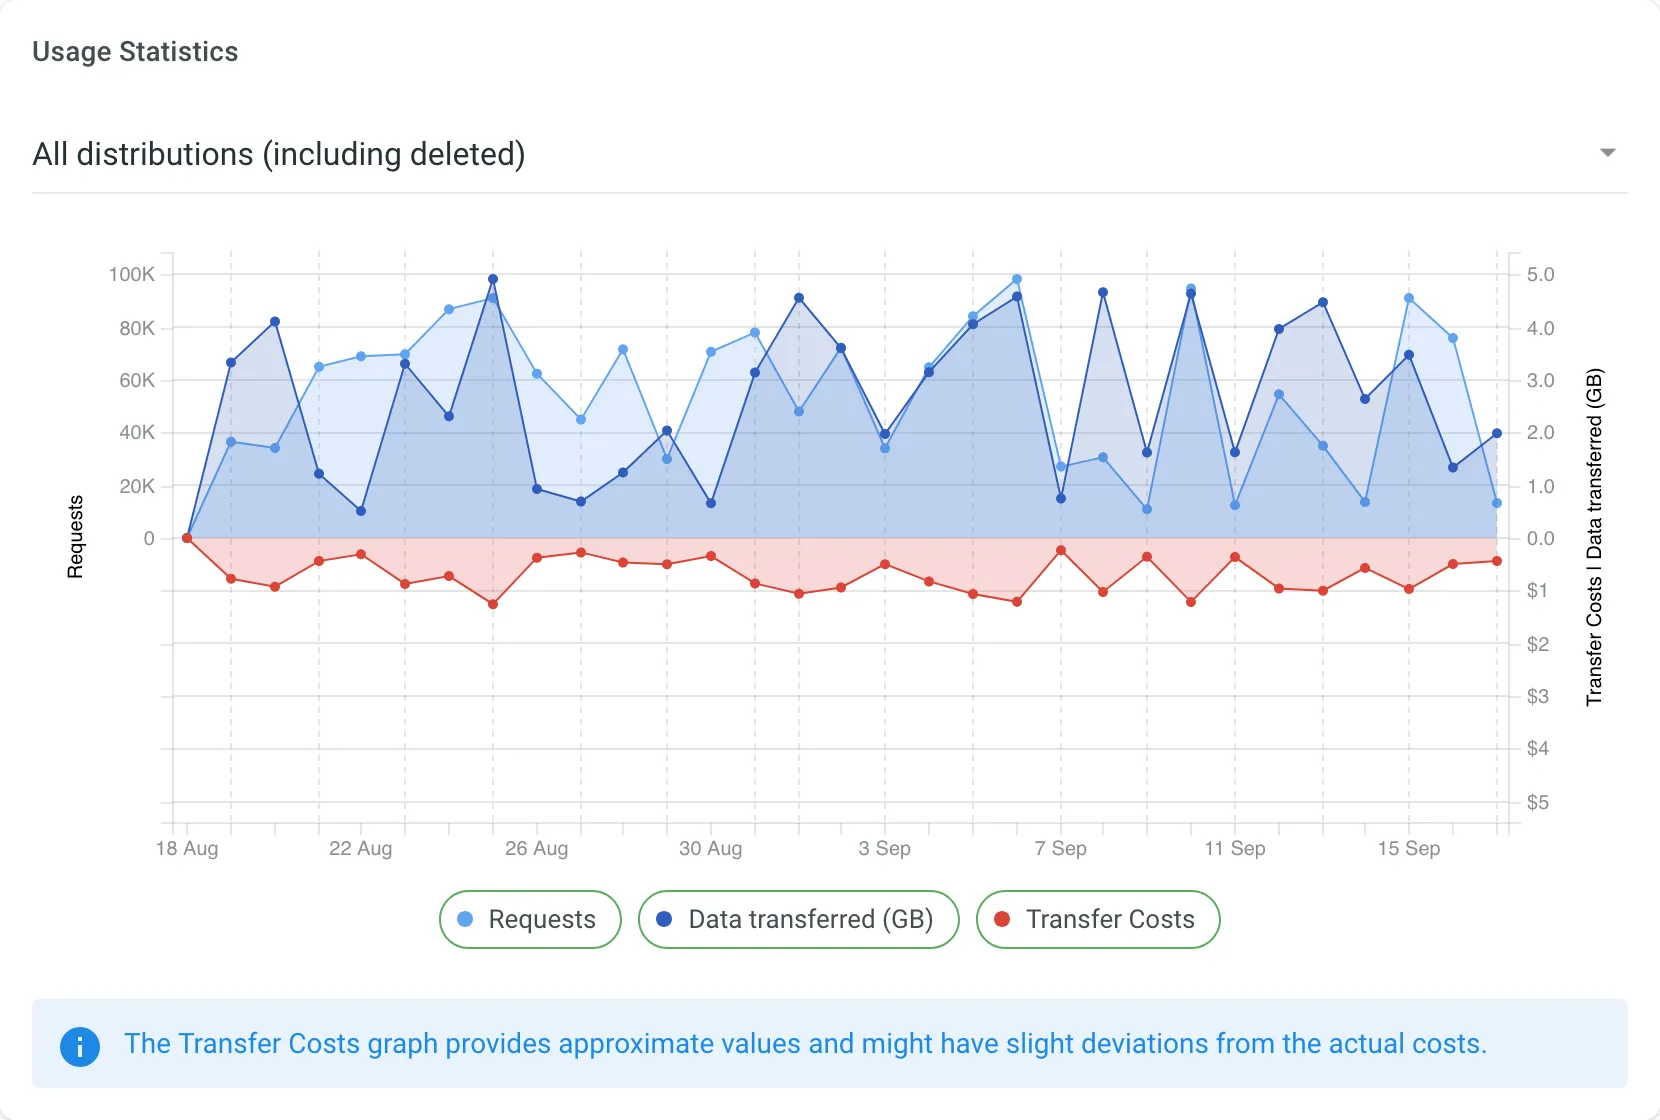Image resolution: width=1660 pixels, height=1120 pixels.
Task: Toggle the Requests series visibility
Action: pos(529,919)
